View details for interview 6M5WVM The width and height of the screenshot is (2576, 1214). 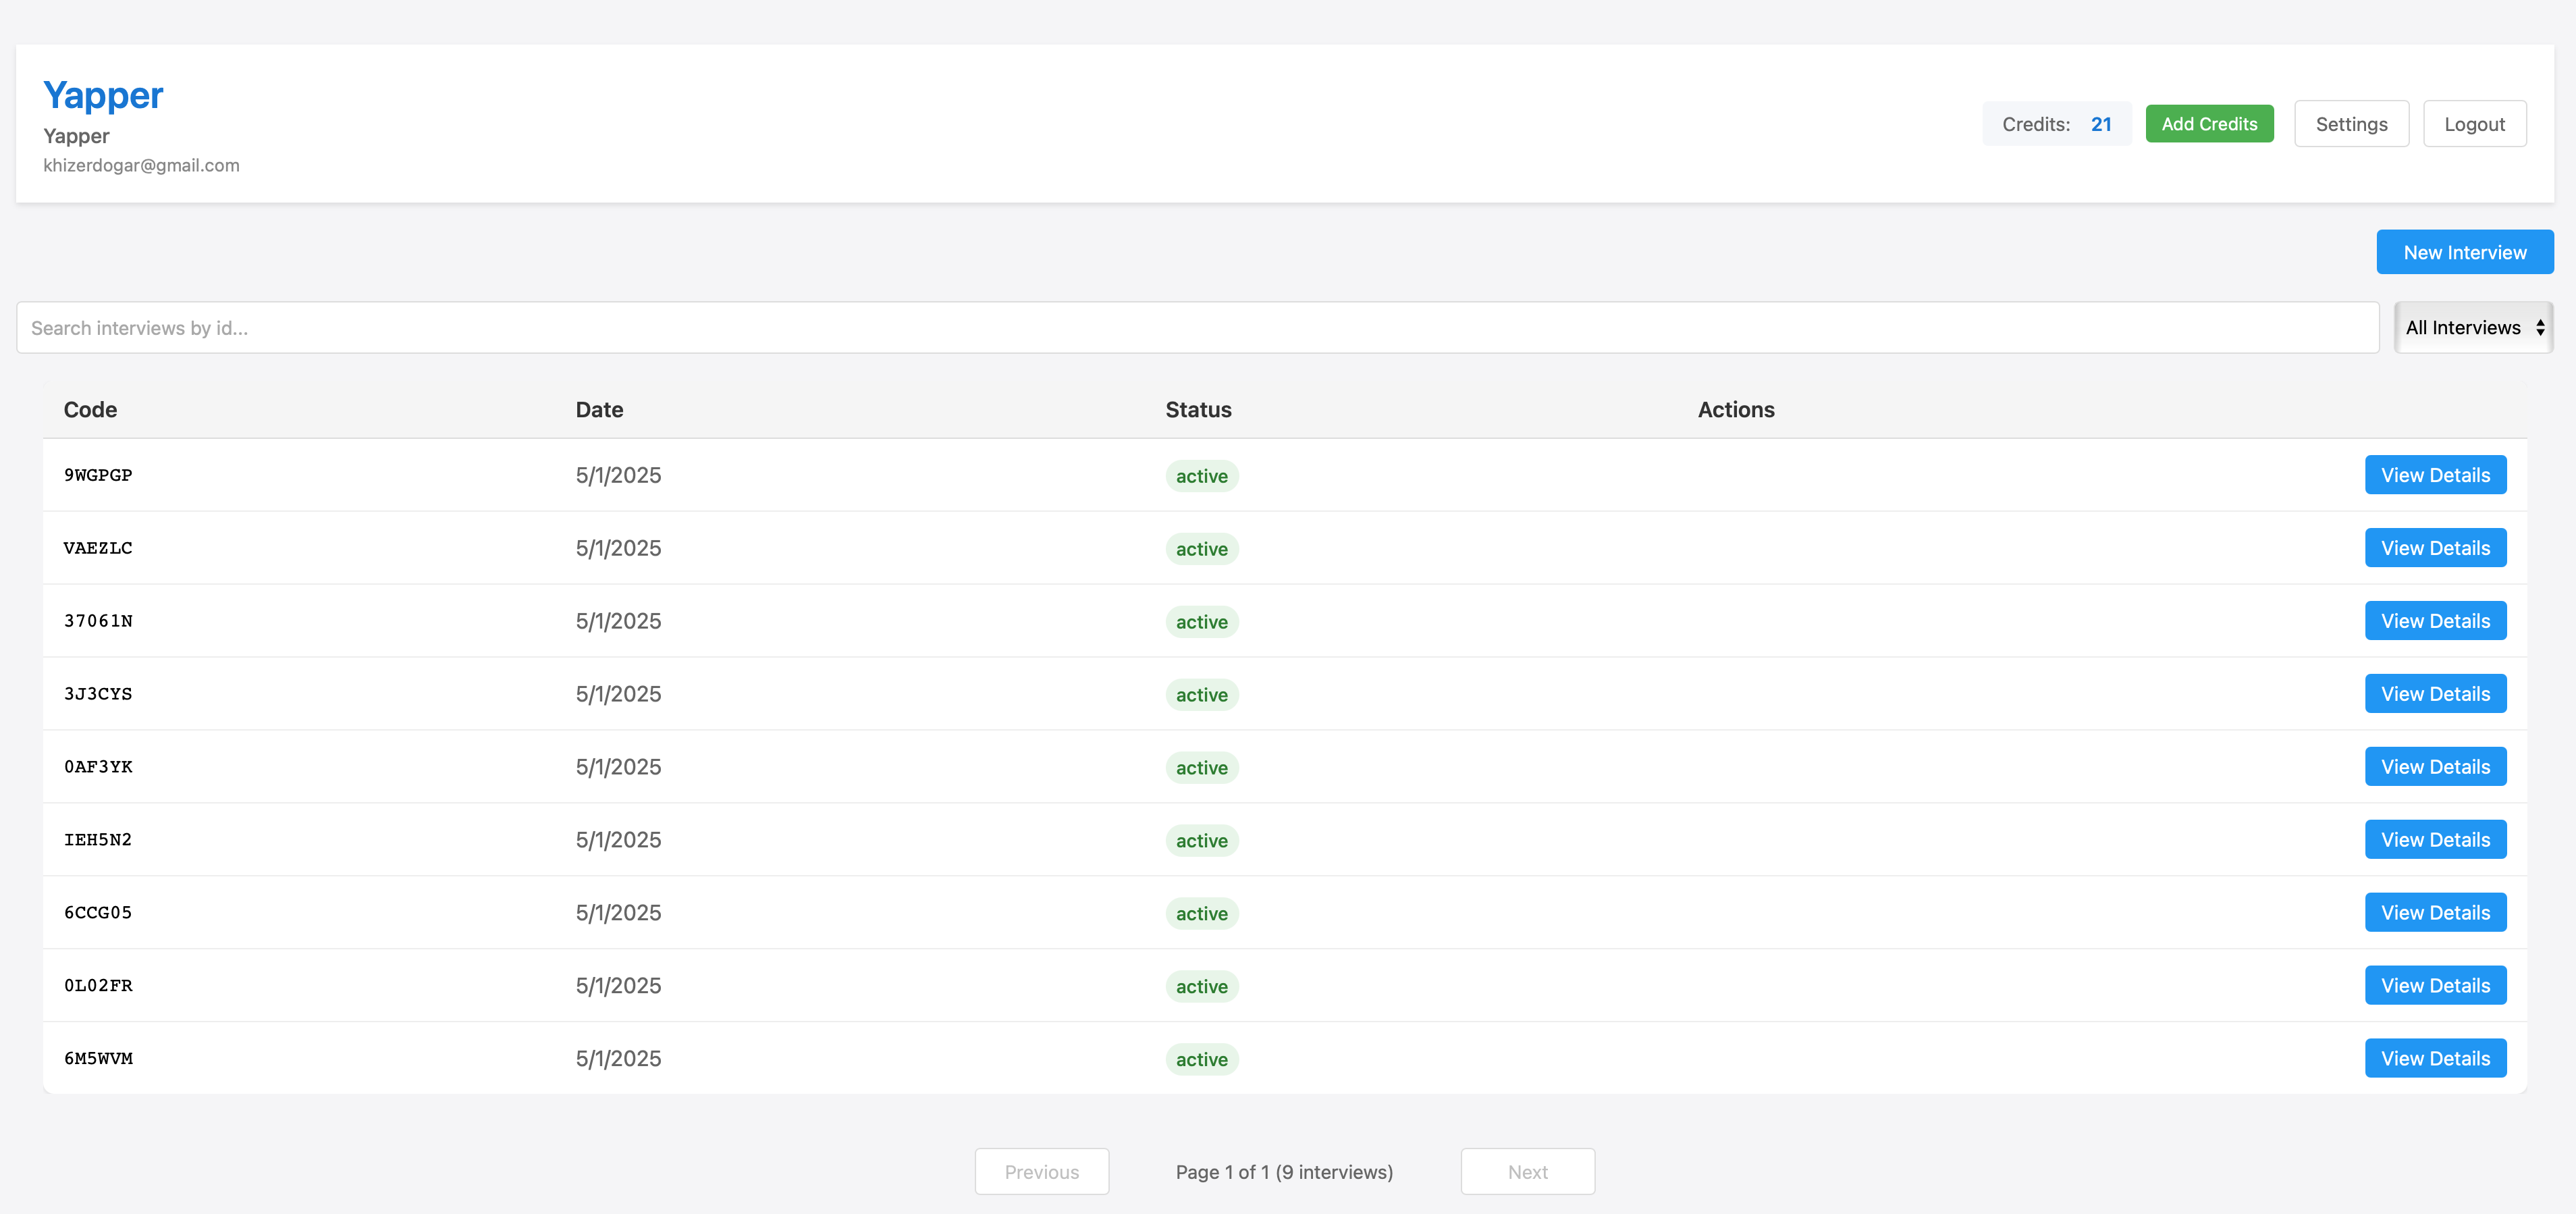point(2434,1058)
